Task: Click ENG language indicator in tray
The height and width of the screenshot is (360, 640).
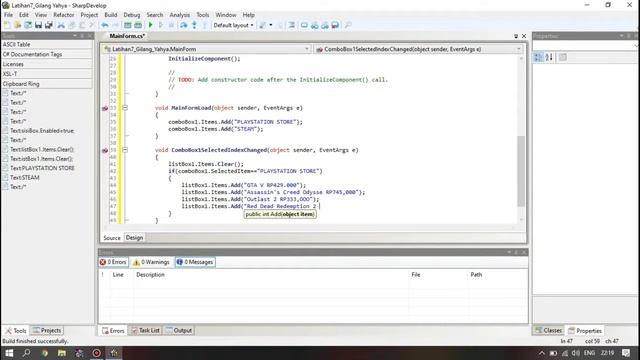Action: 589,353
